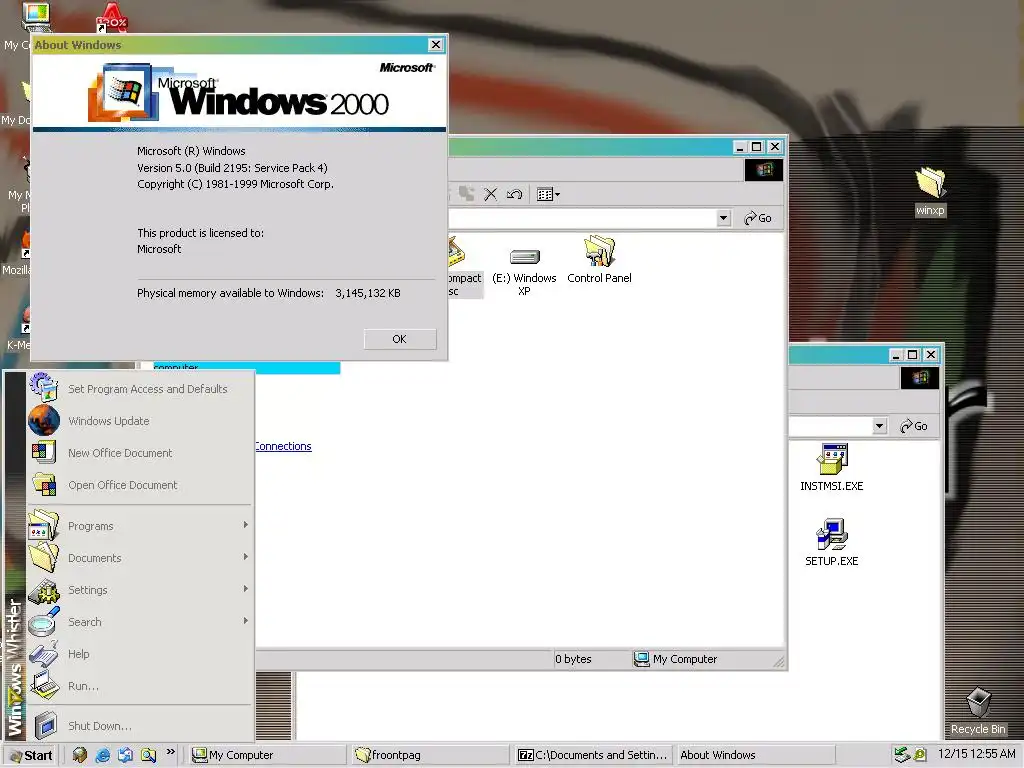
Task: Click Go button in My Computer window
Action: pyautogui.click(x=758, y=218)
